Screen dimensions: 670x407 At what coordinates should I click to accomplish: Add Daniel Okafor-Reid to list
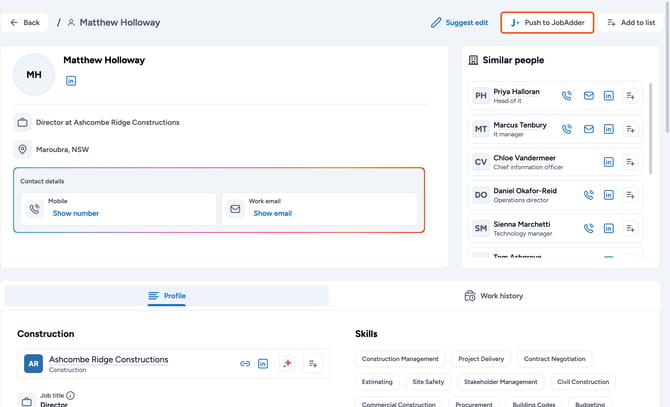coord(630,195)
